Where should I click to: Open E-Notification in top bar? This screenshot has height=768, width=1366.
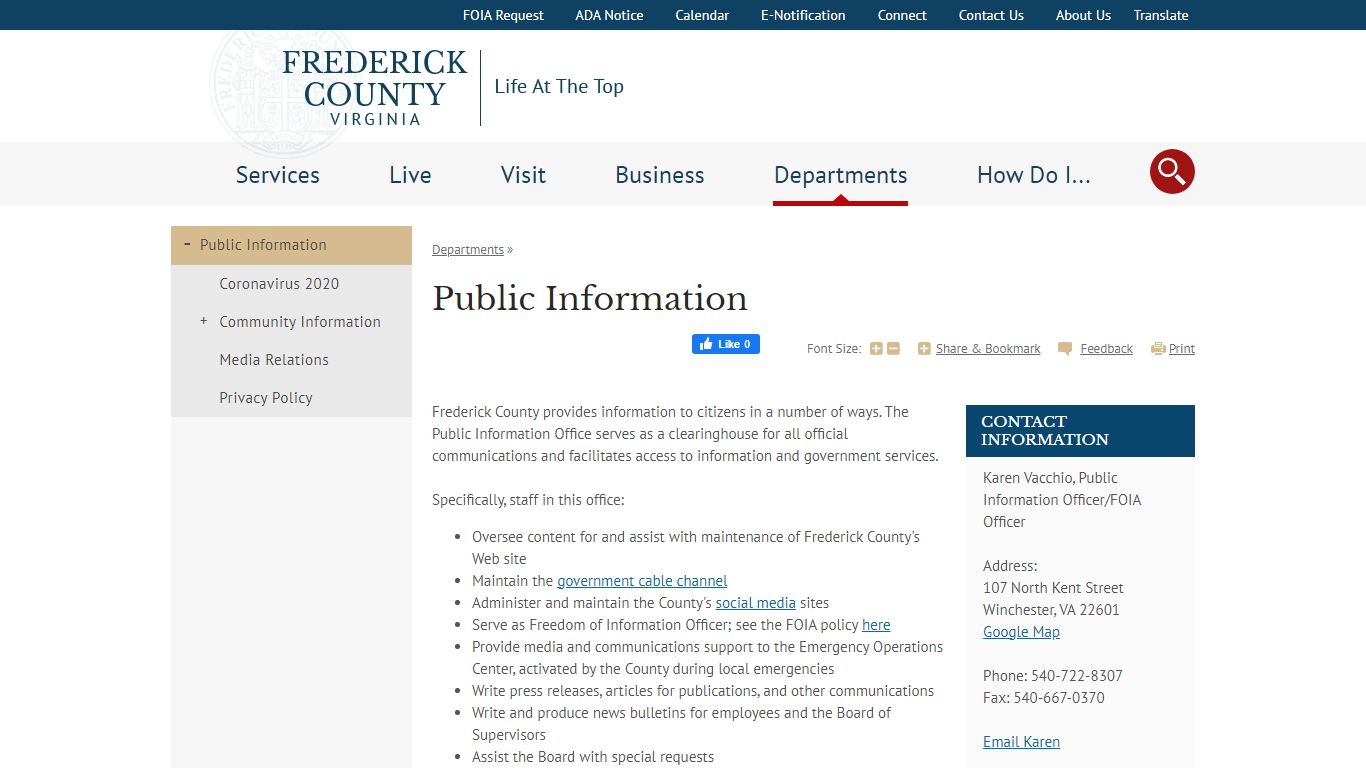[803, 15]
